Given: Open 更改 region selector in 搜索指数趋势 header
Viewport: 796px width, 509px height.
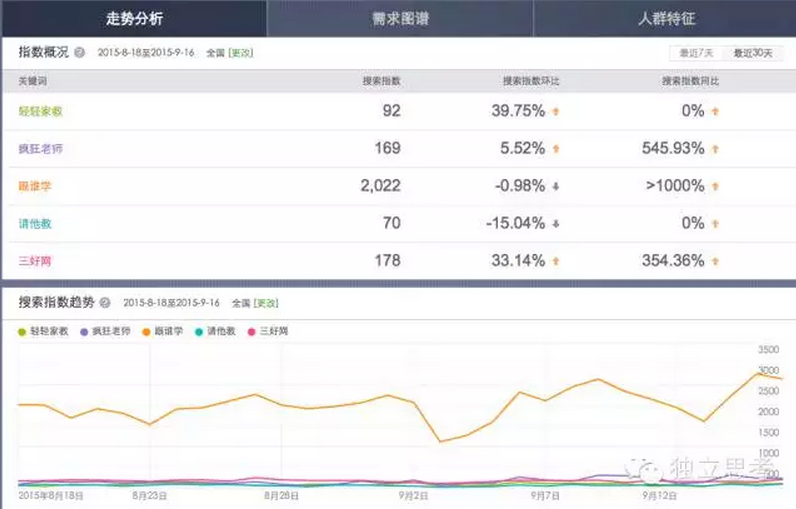Looking at the screenshot, I should (x=266, y=302).
